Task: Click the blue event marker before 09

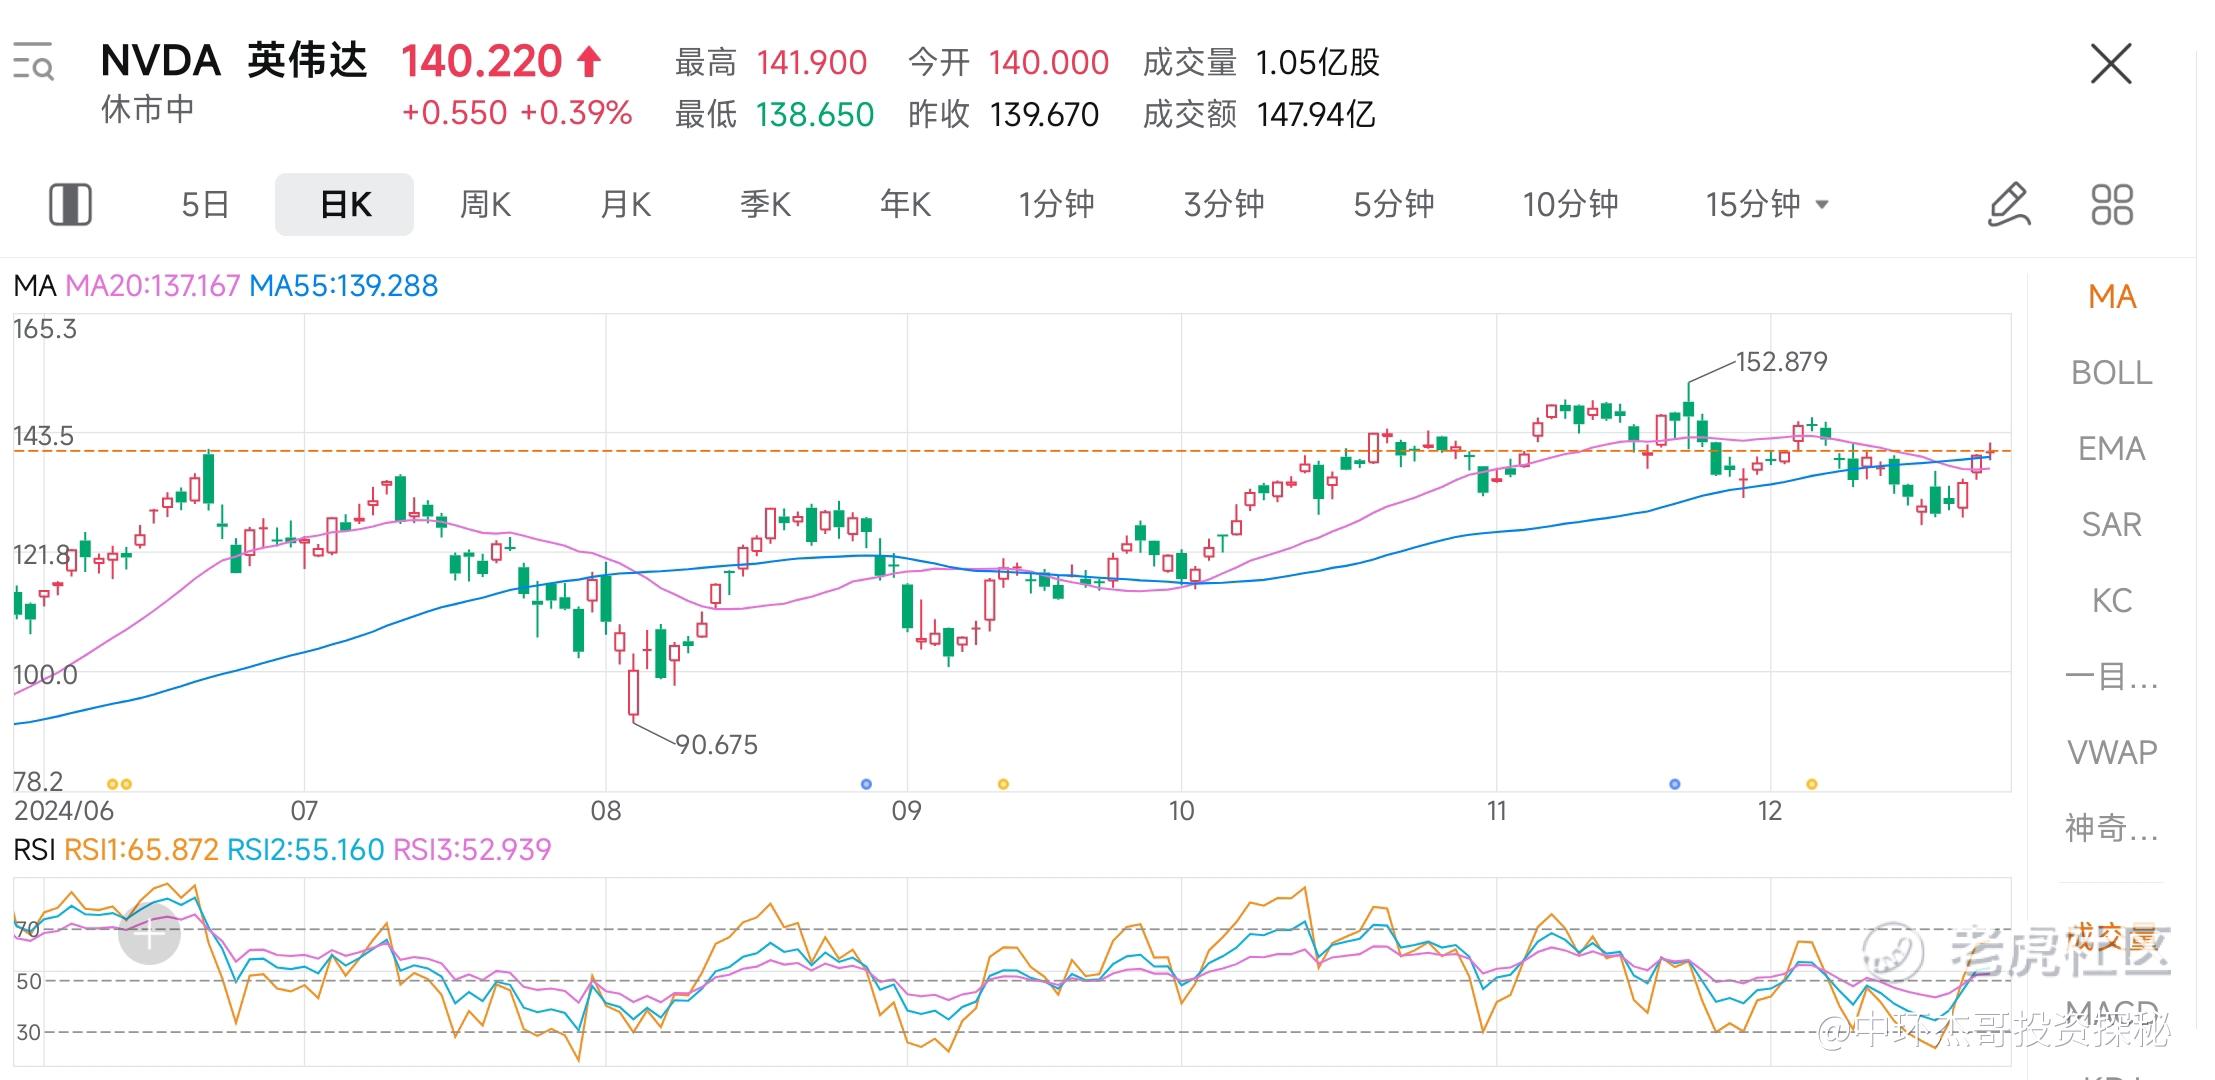Action: (x=866, y=784)
